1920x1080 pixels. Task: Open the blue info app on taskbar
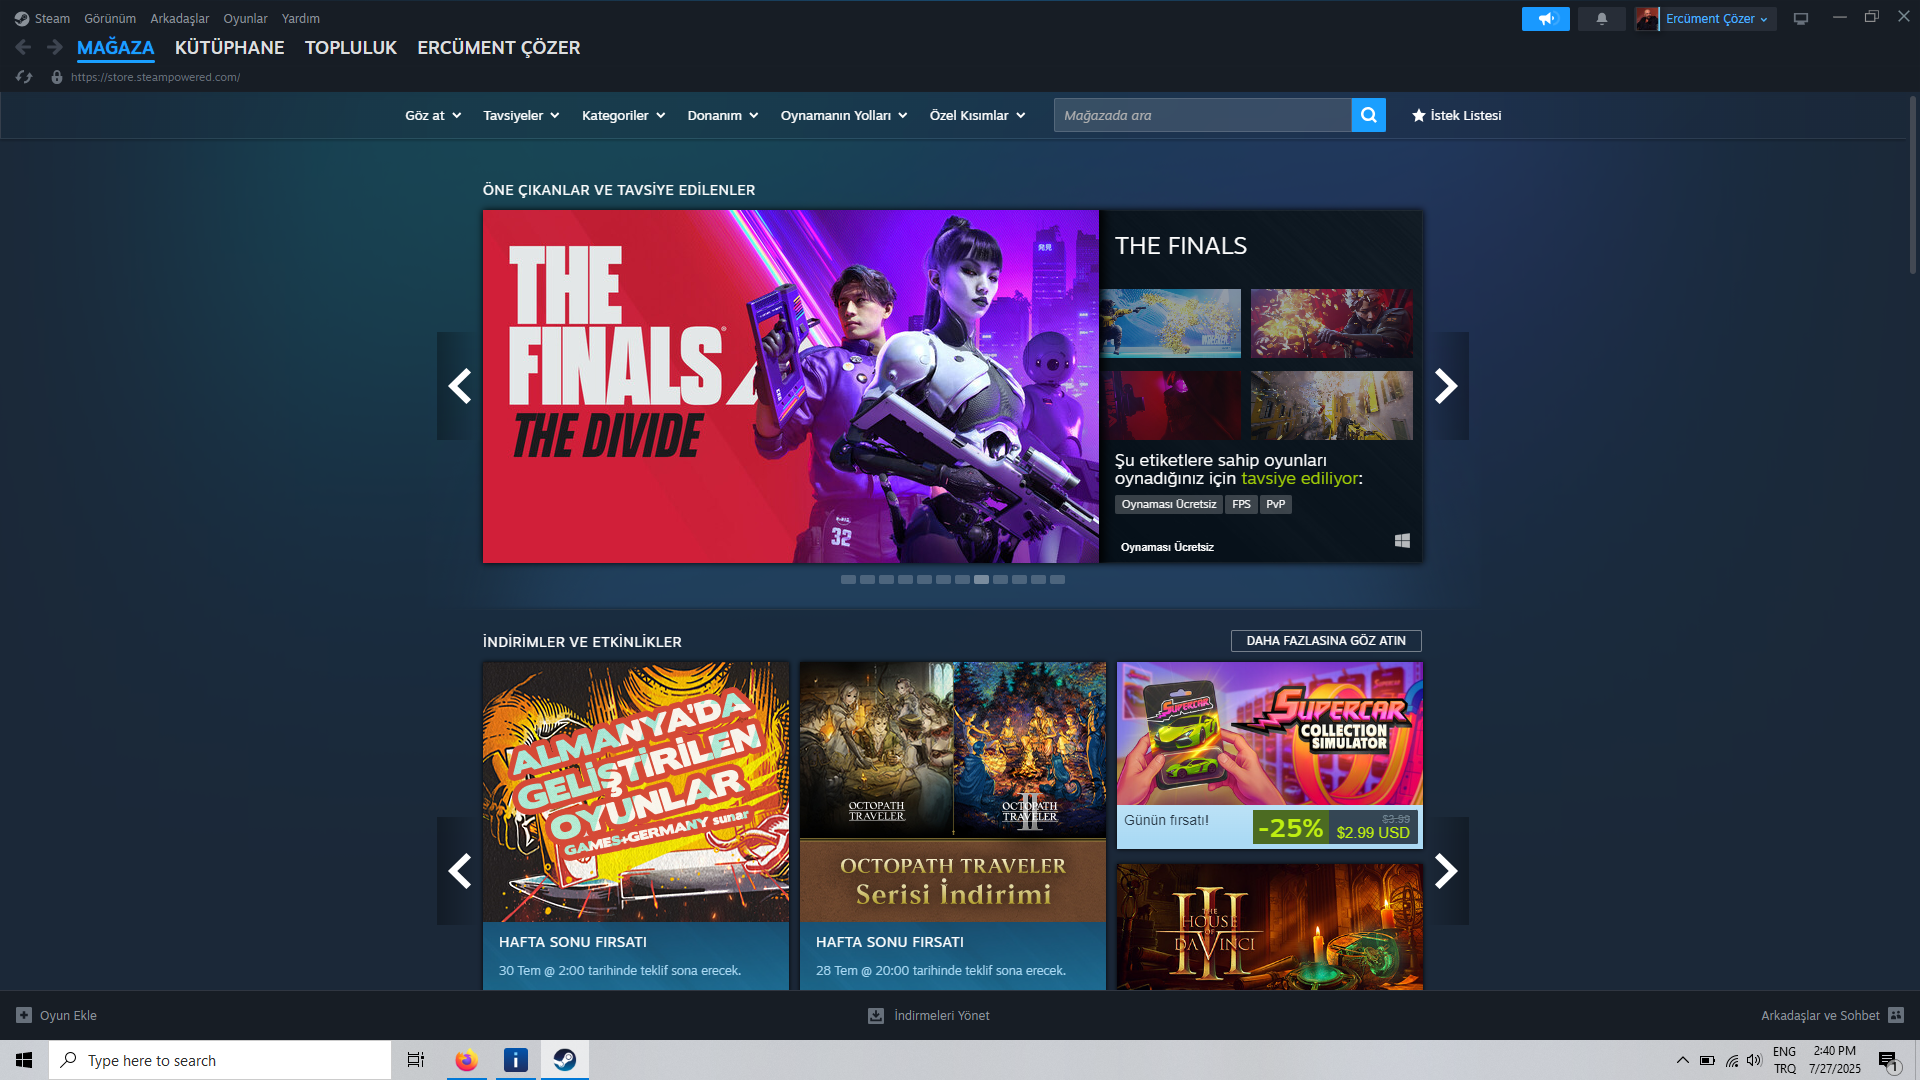tap(515, 1060)
